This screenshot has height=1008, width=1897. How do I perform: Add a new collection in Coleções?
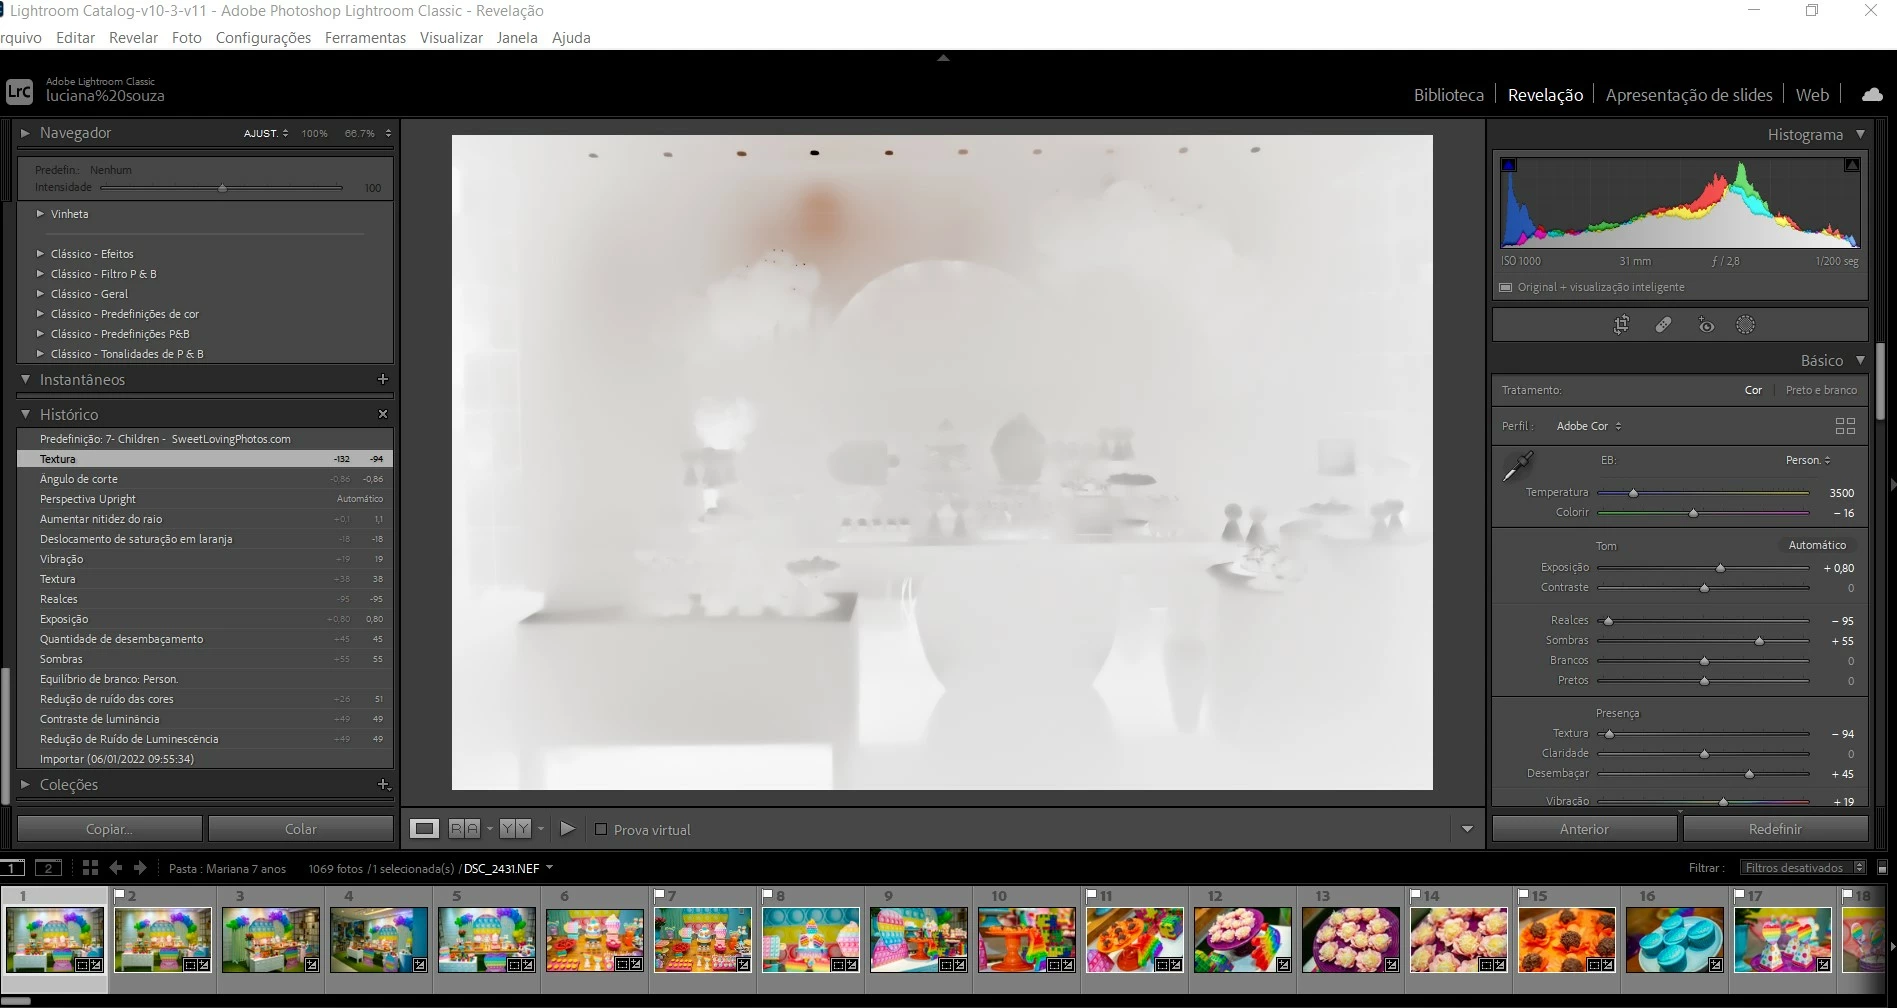tap(383, 785)
